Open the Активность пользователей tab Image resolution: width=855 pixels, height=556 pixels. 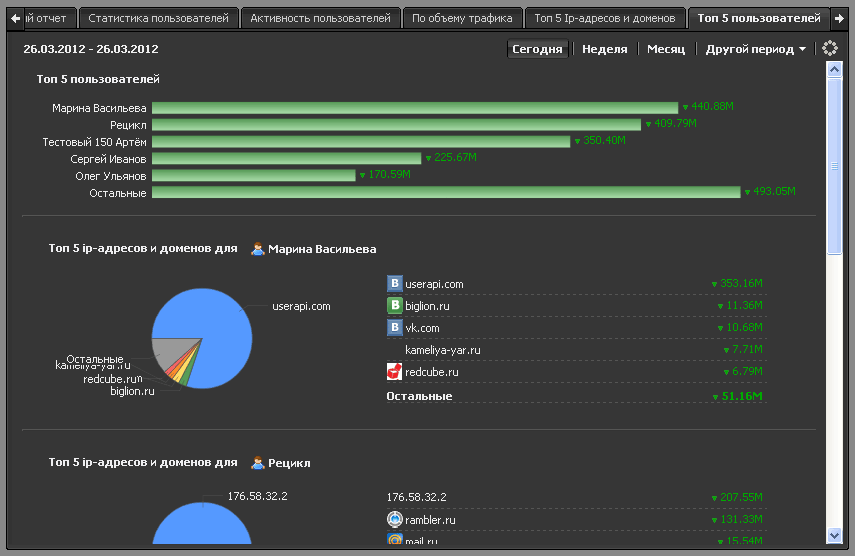[320, 18]
